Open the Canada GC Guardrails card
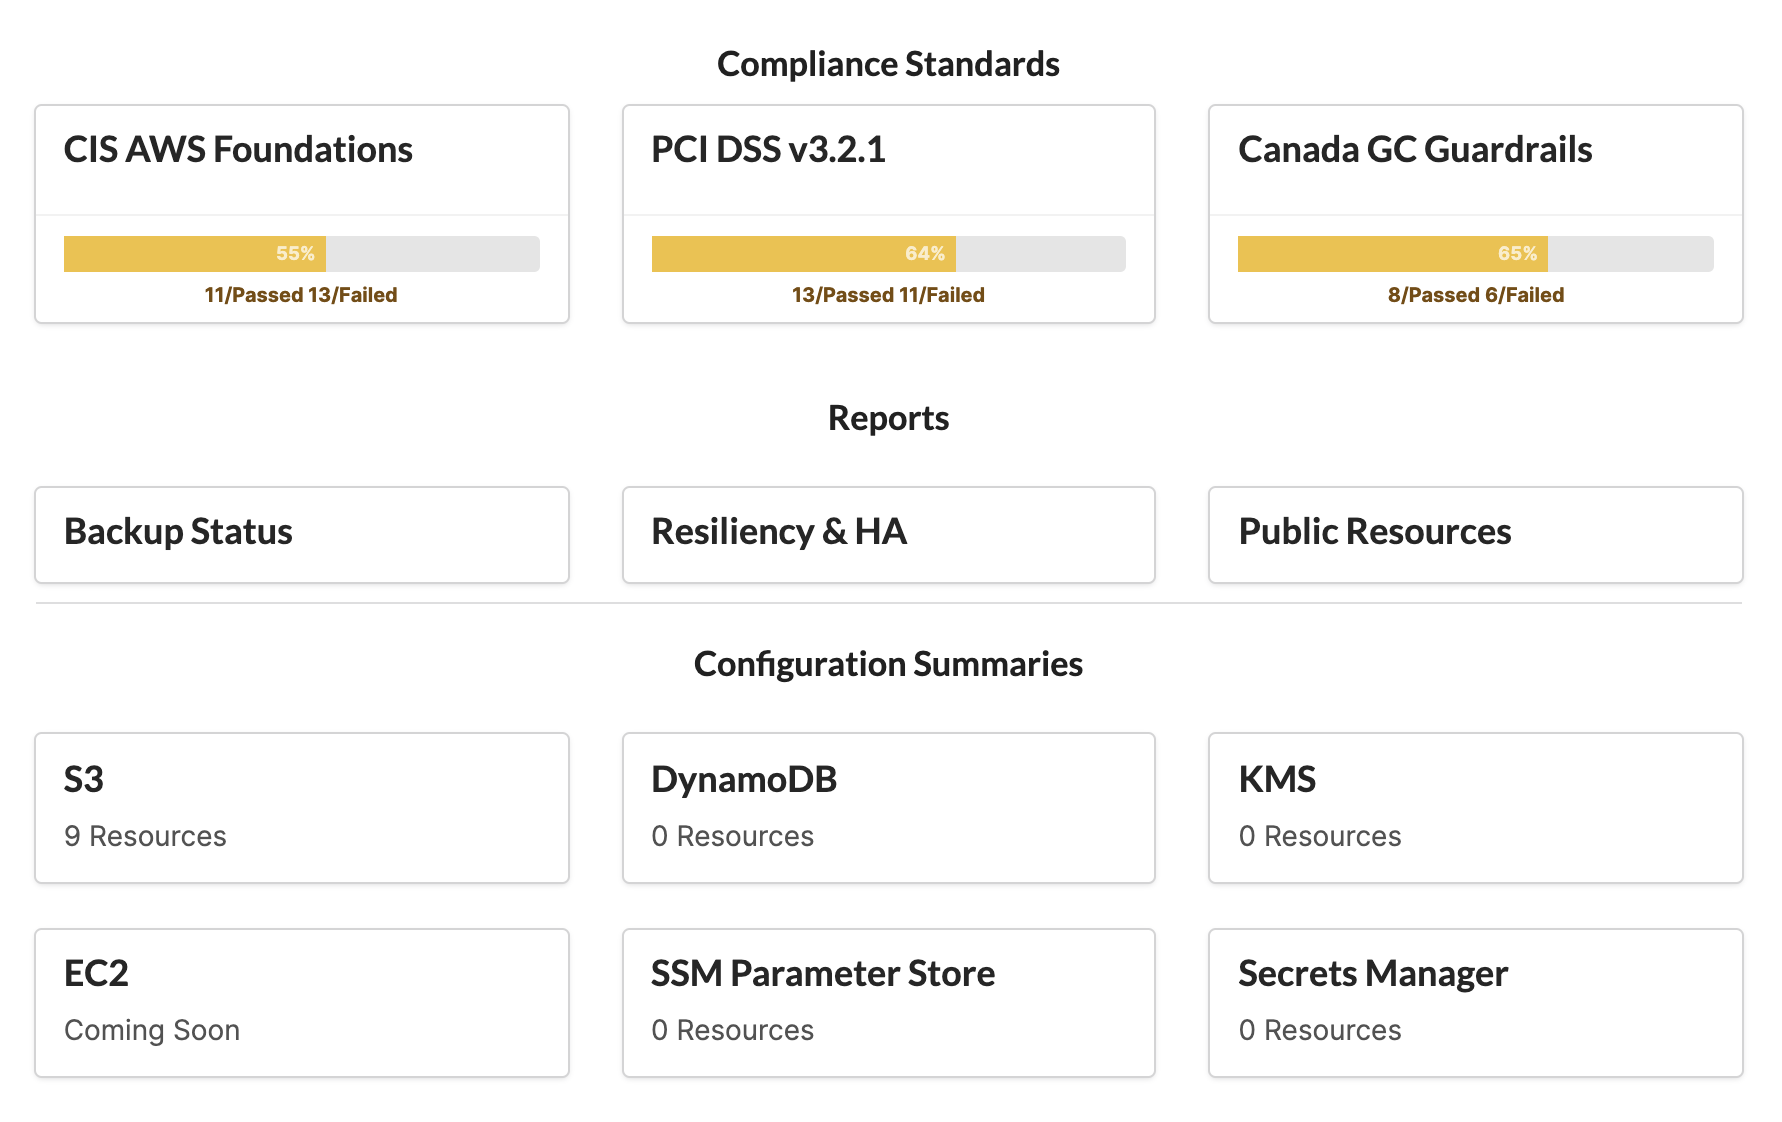Viewport: 1782px width, 1122px height. point(1476,214)
